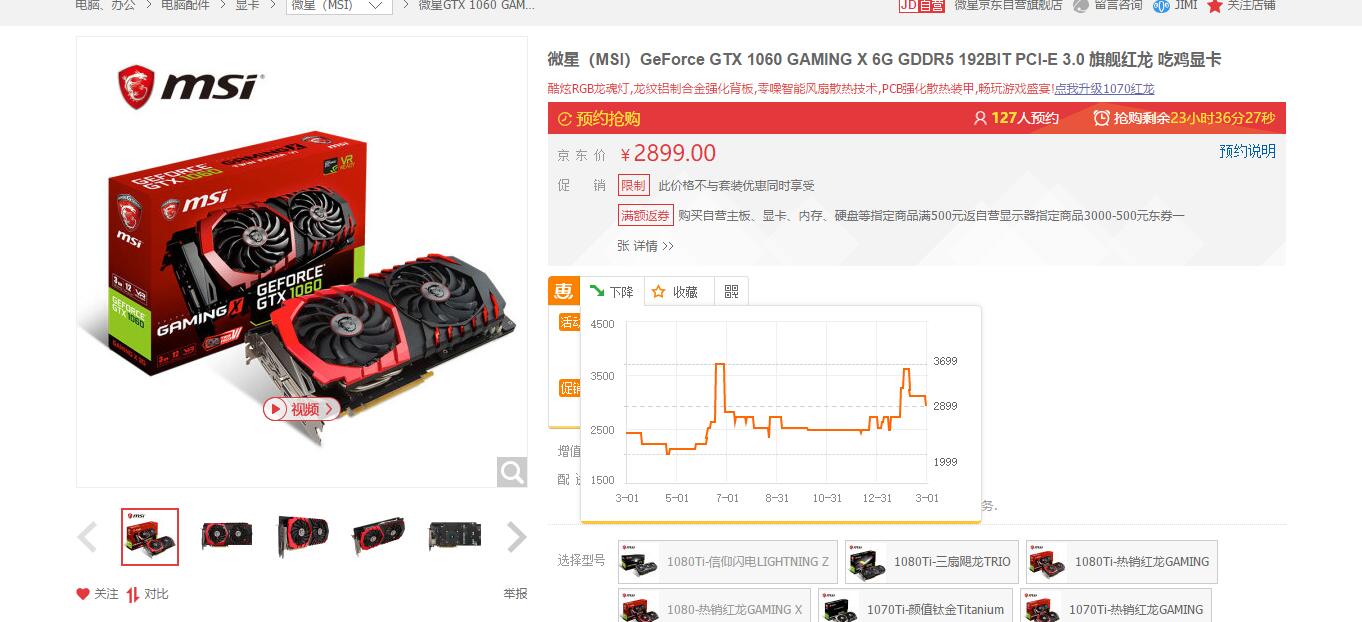Click the 关注 heart icon below the gallery

[83, 594]
